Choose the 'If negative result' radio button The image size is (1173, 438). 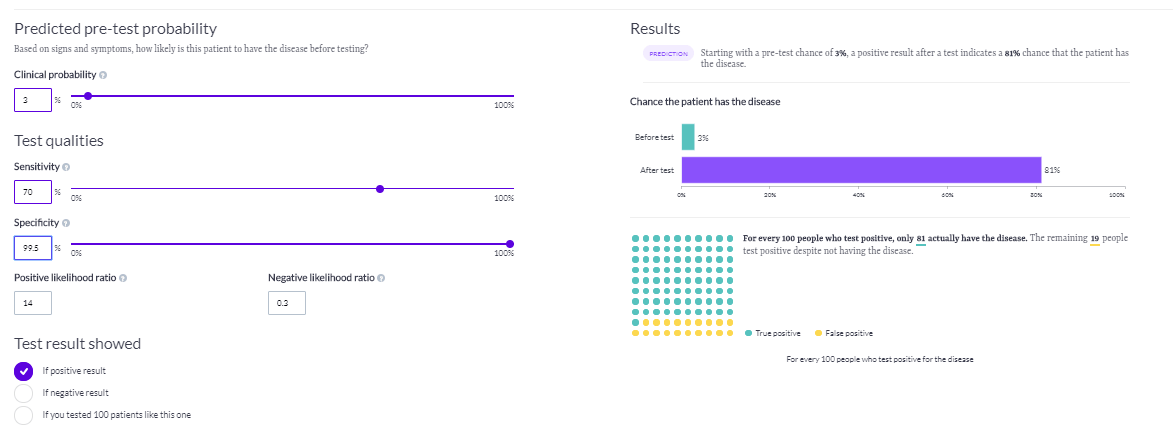pos(24,393)
